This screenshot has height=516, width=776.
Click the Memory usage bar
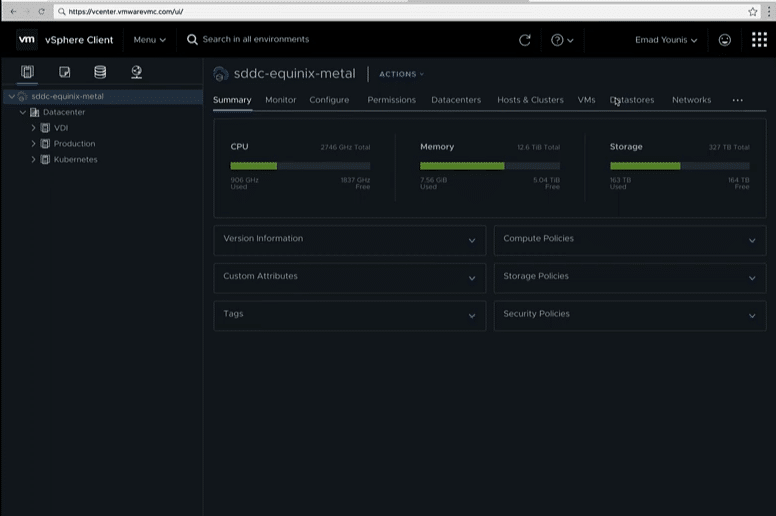point(490,166)
